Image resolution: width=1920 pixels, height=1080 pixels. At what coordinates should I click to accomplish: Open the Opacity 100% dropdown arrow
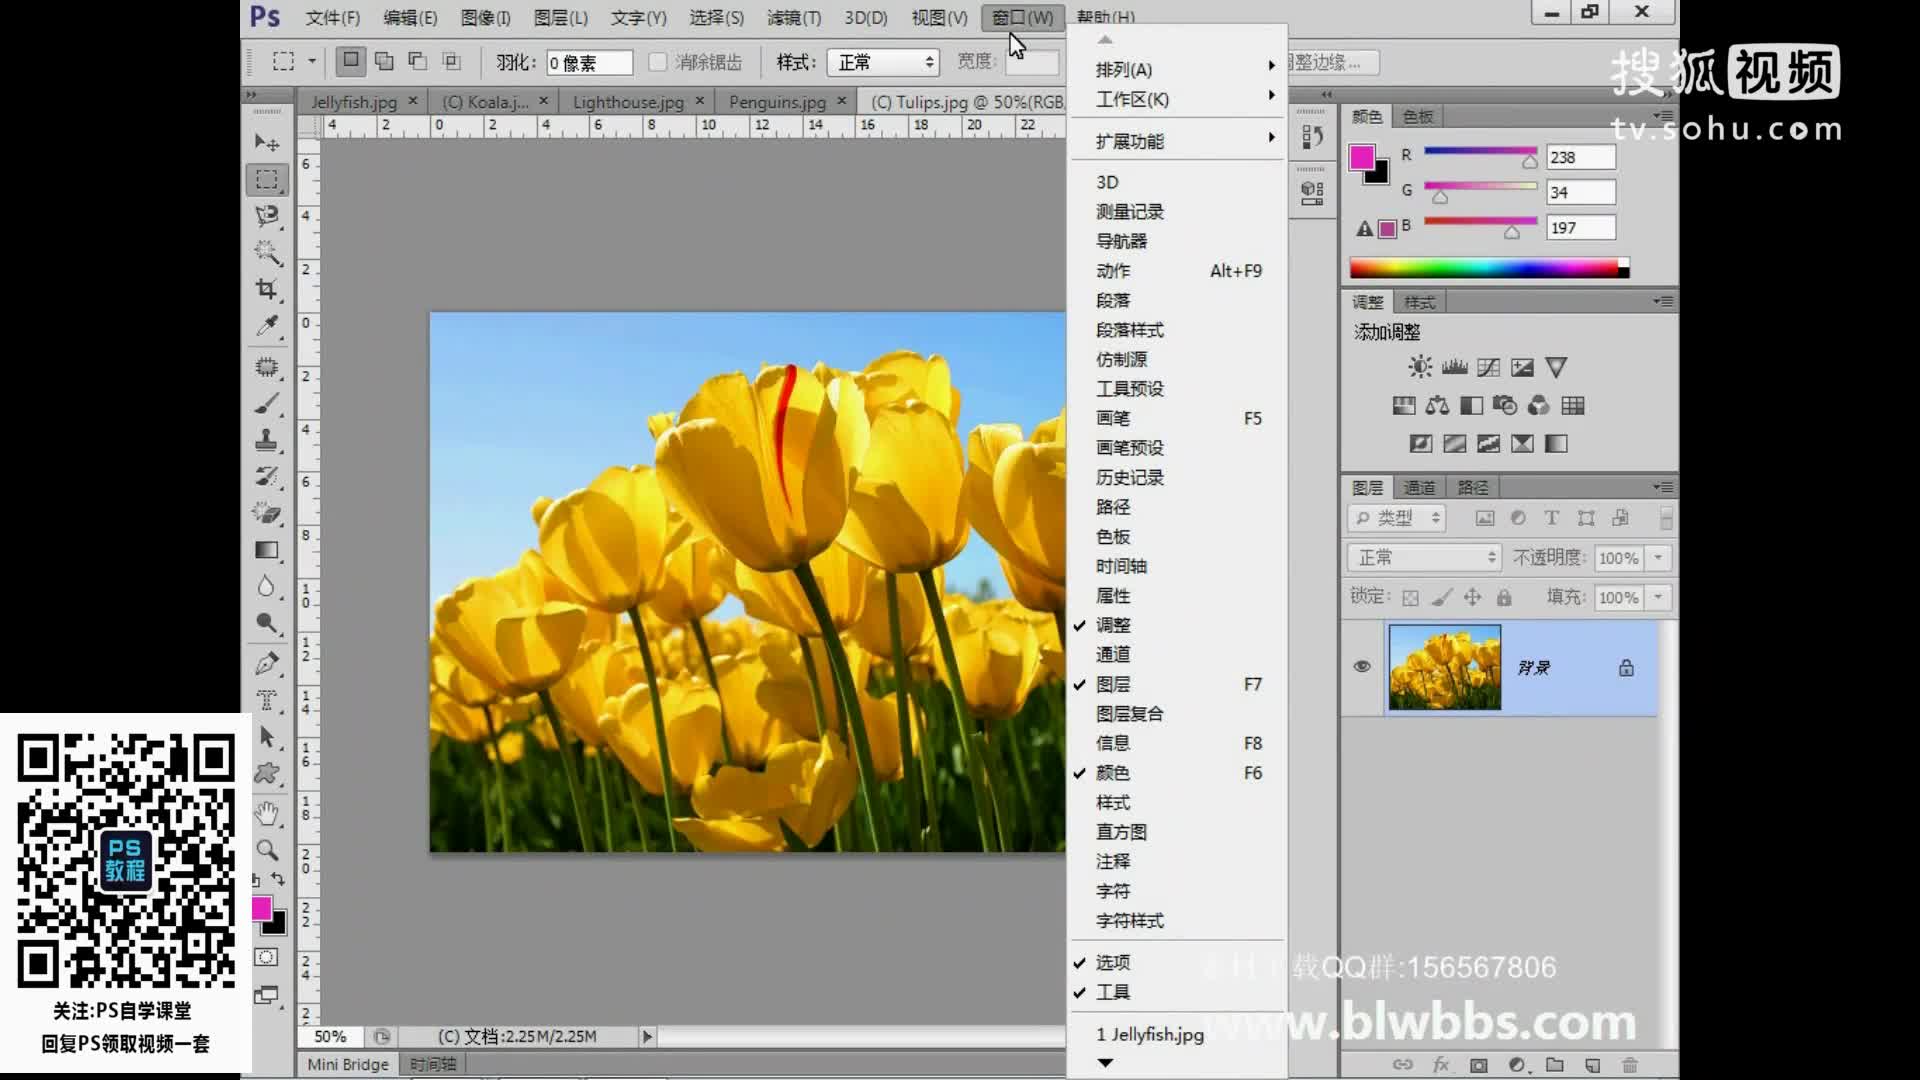tap(1659, 557)
